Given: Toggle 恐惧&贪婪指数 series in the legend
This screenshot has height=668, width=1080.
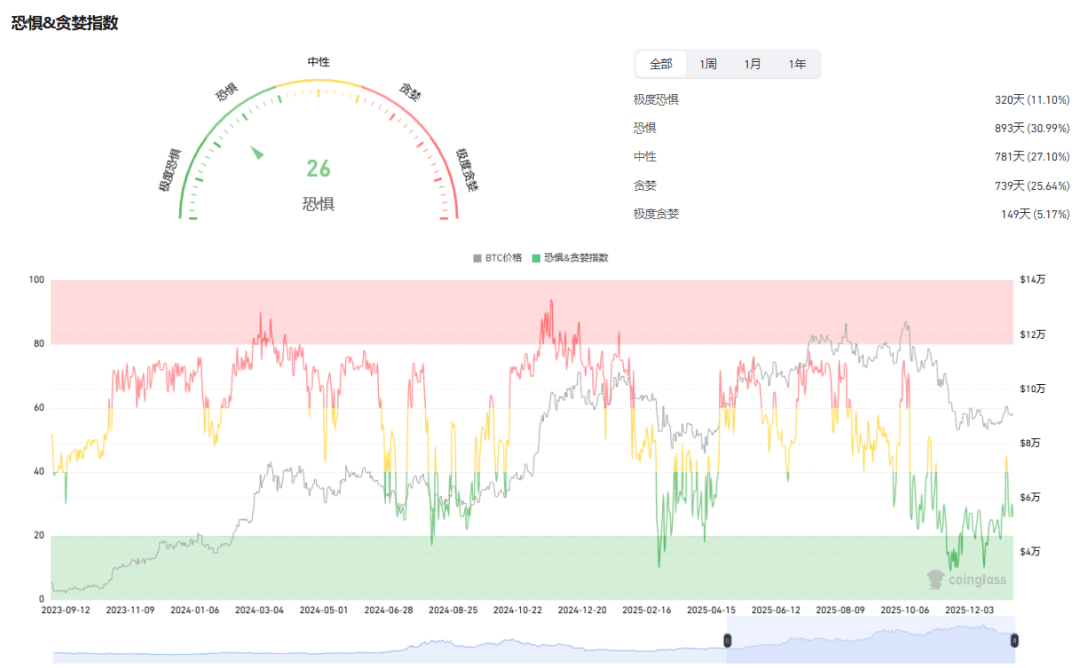Looking at the screenshot, I should tap(570, 258).
